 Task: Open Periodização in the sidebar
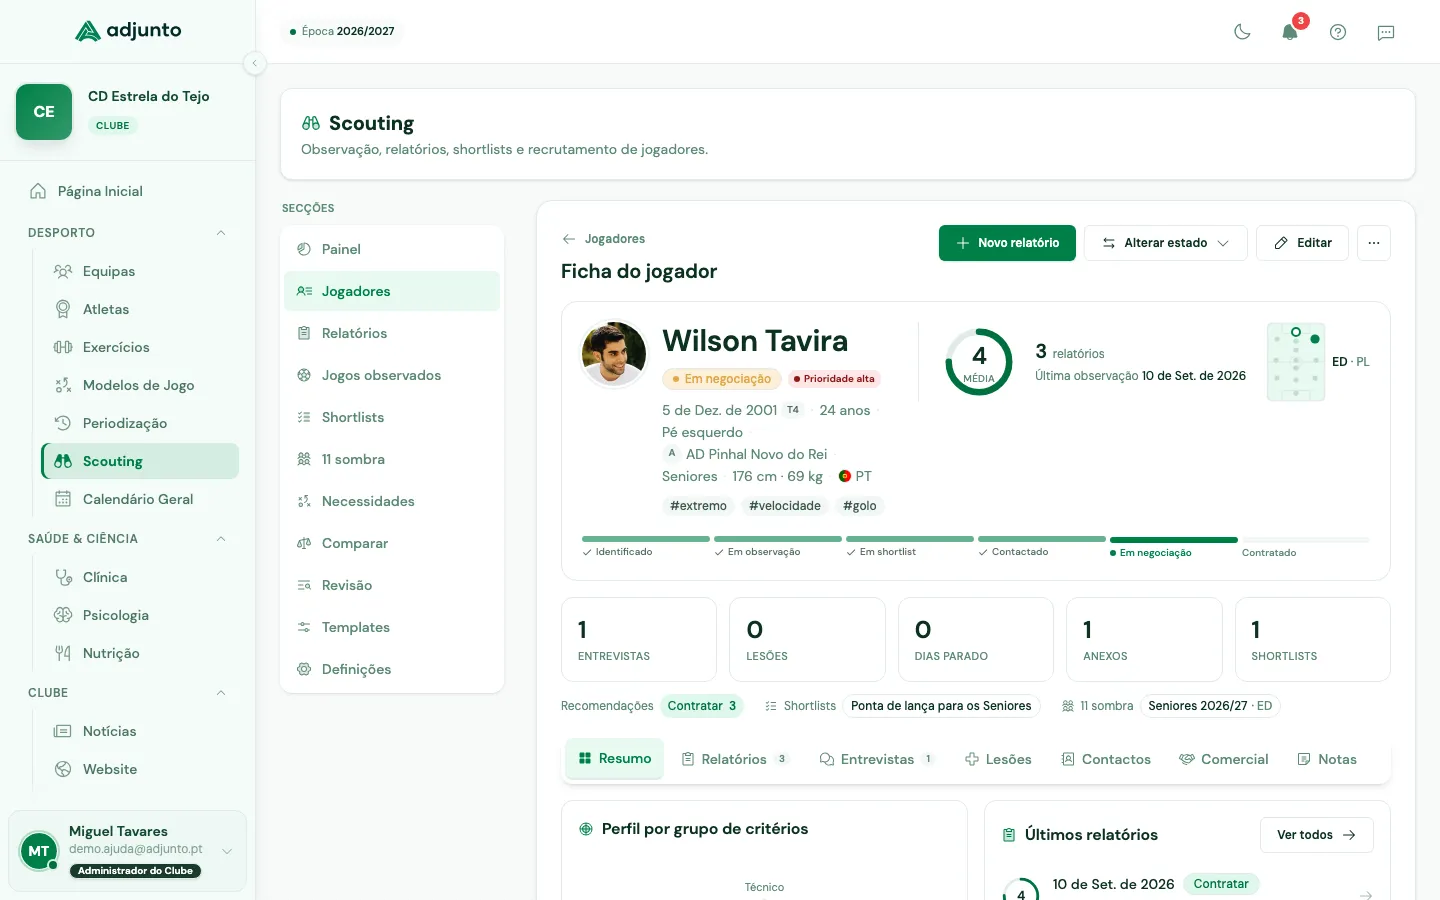coord(140,423)
